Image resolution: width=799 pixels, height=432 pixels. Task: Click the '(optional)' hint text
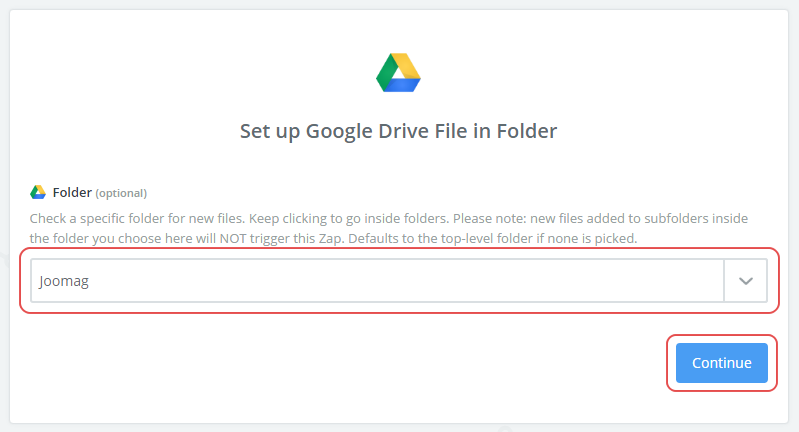pyautogui.click(x=121, y=193)
